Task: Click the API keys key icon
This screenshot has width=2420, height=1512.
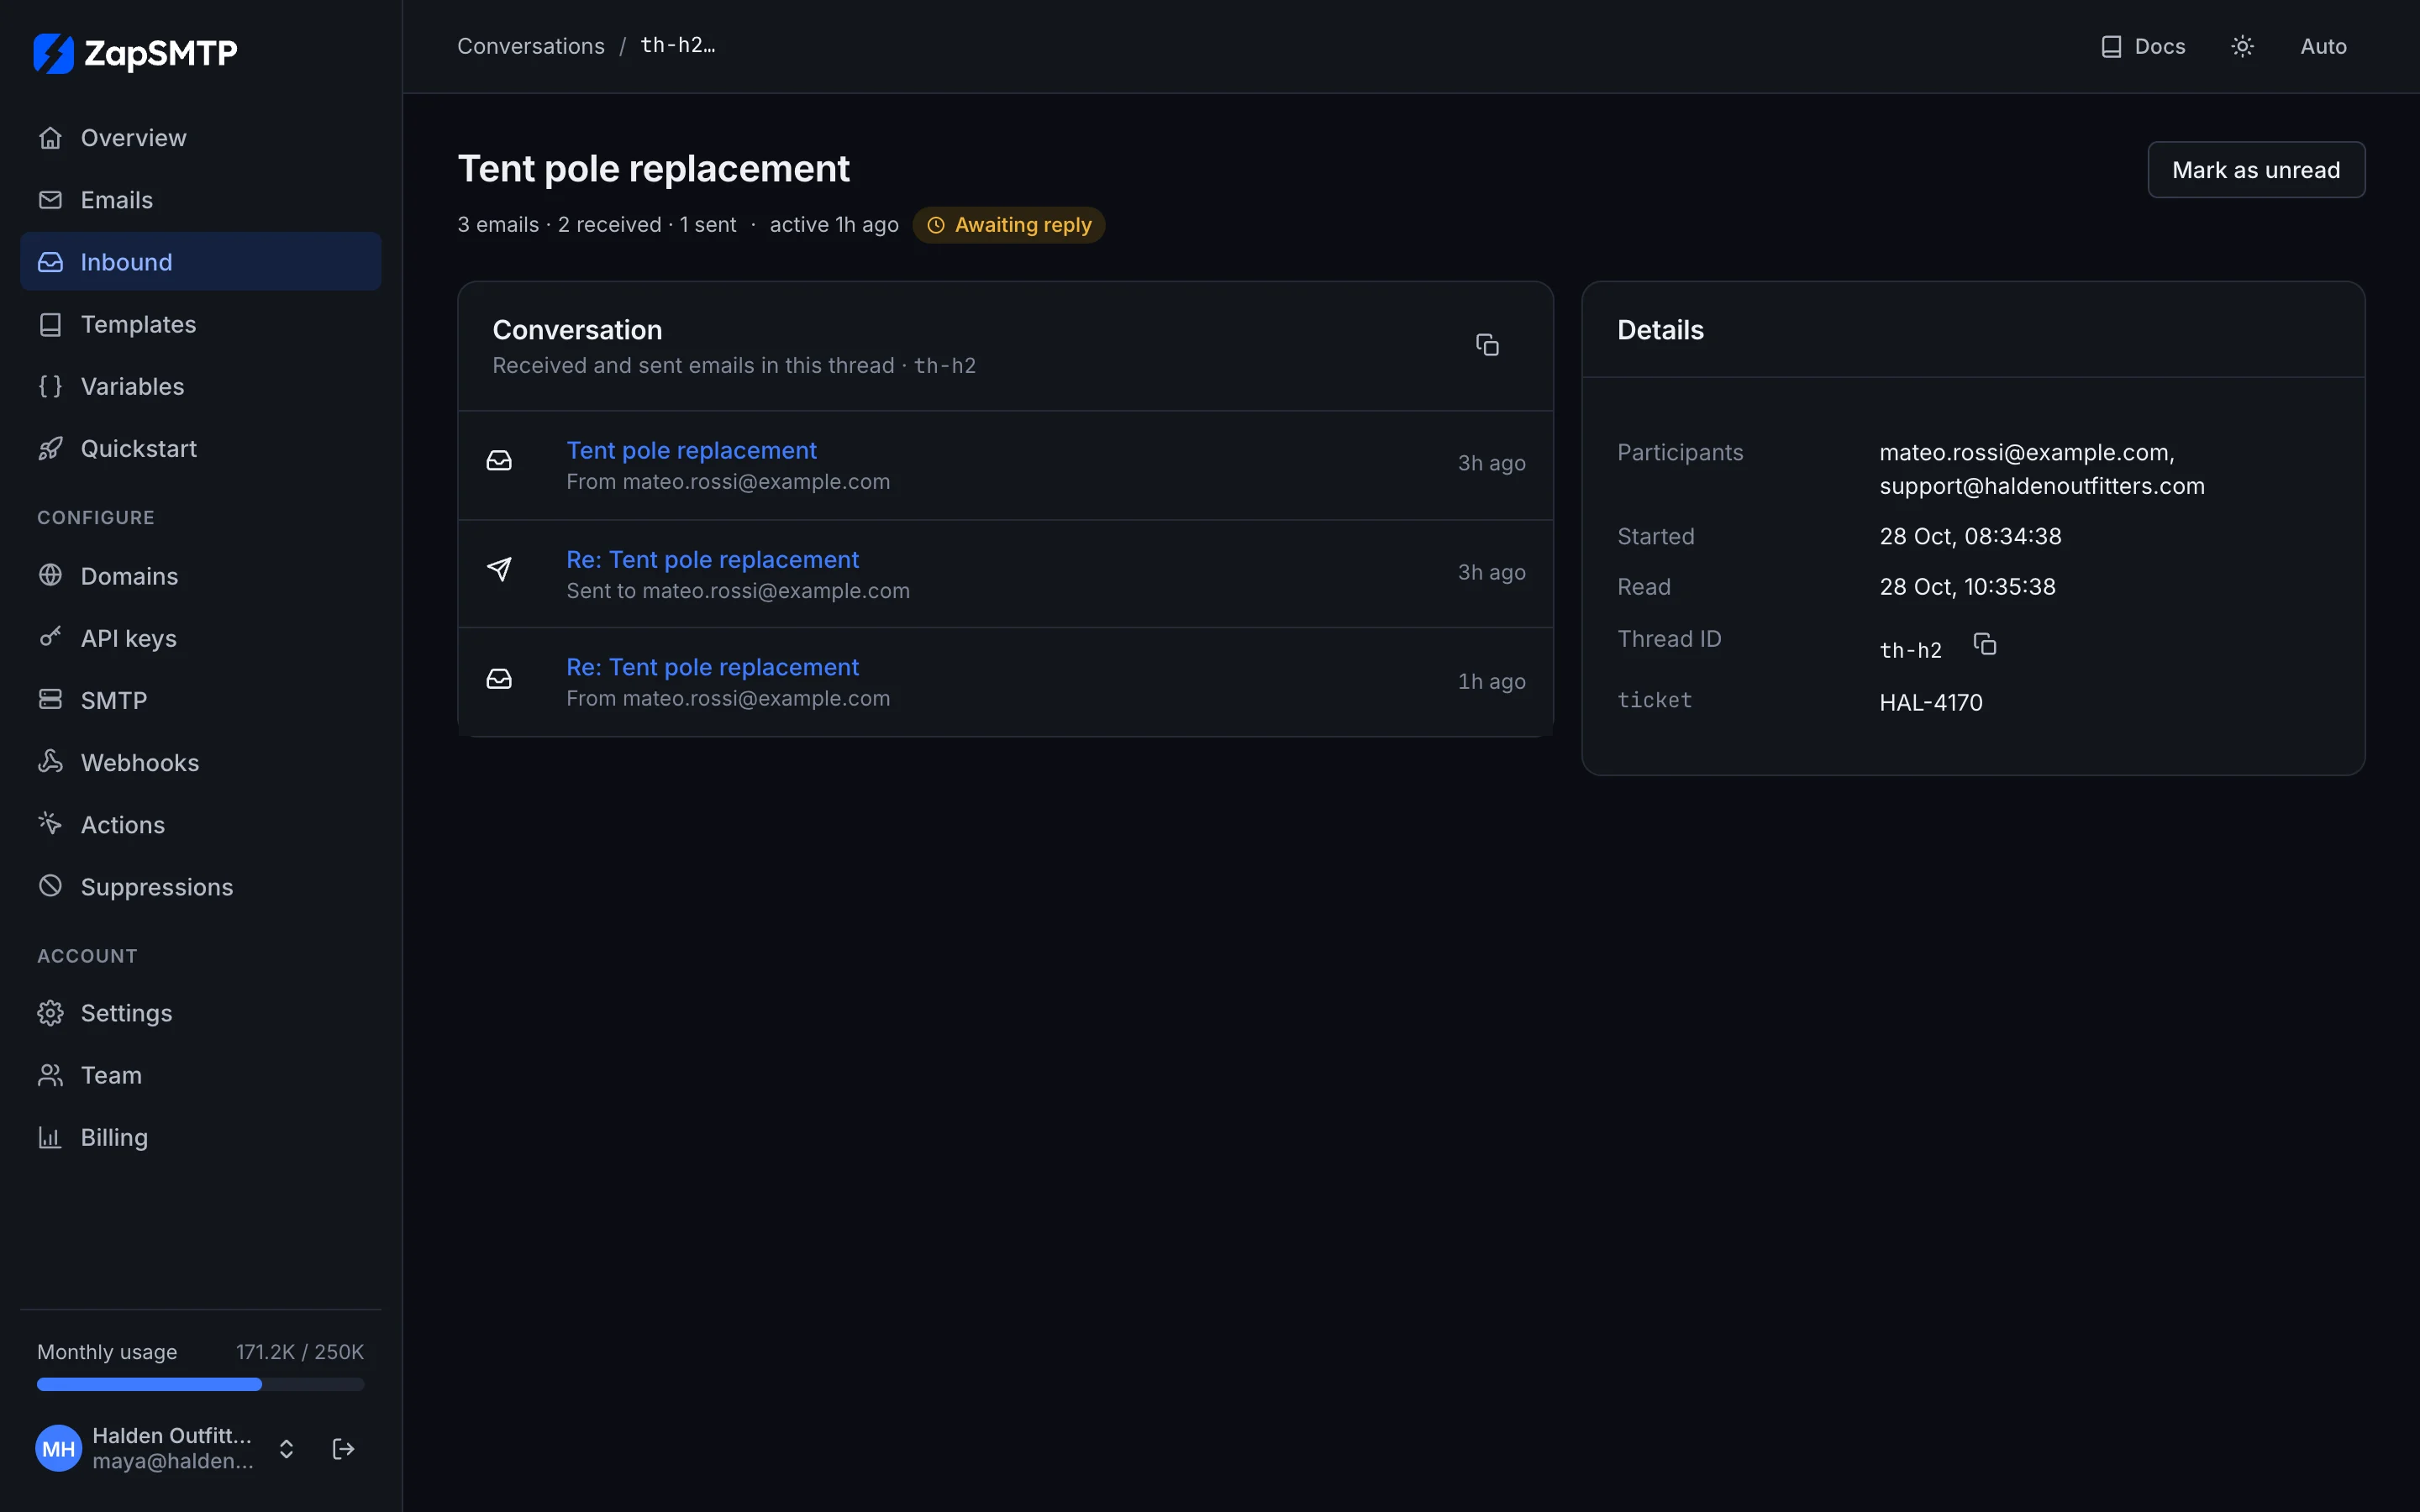Action: click(50, 637)
